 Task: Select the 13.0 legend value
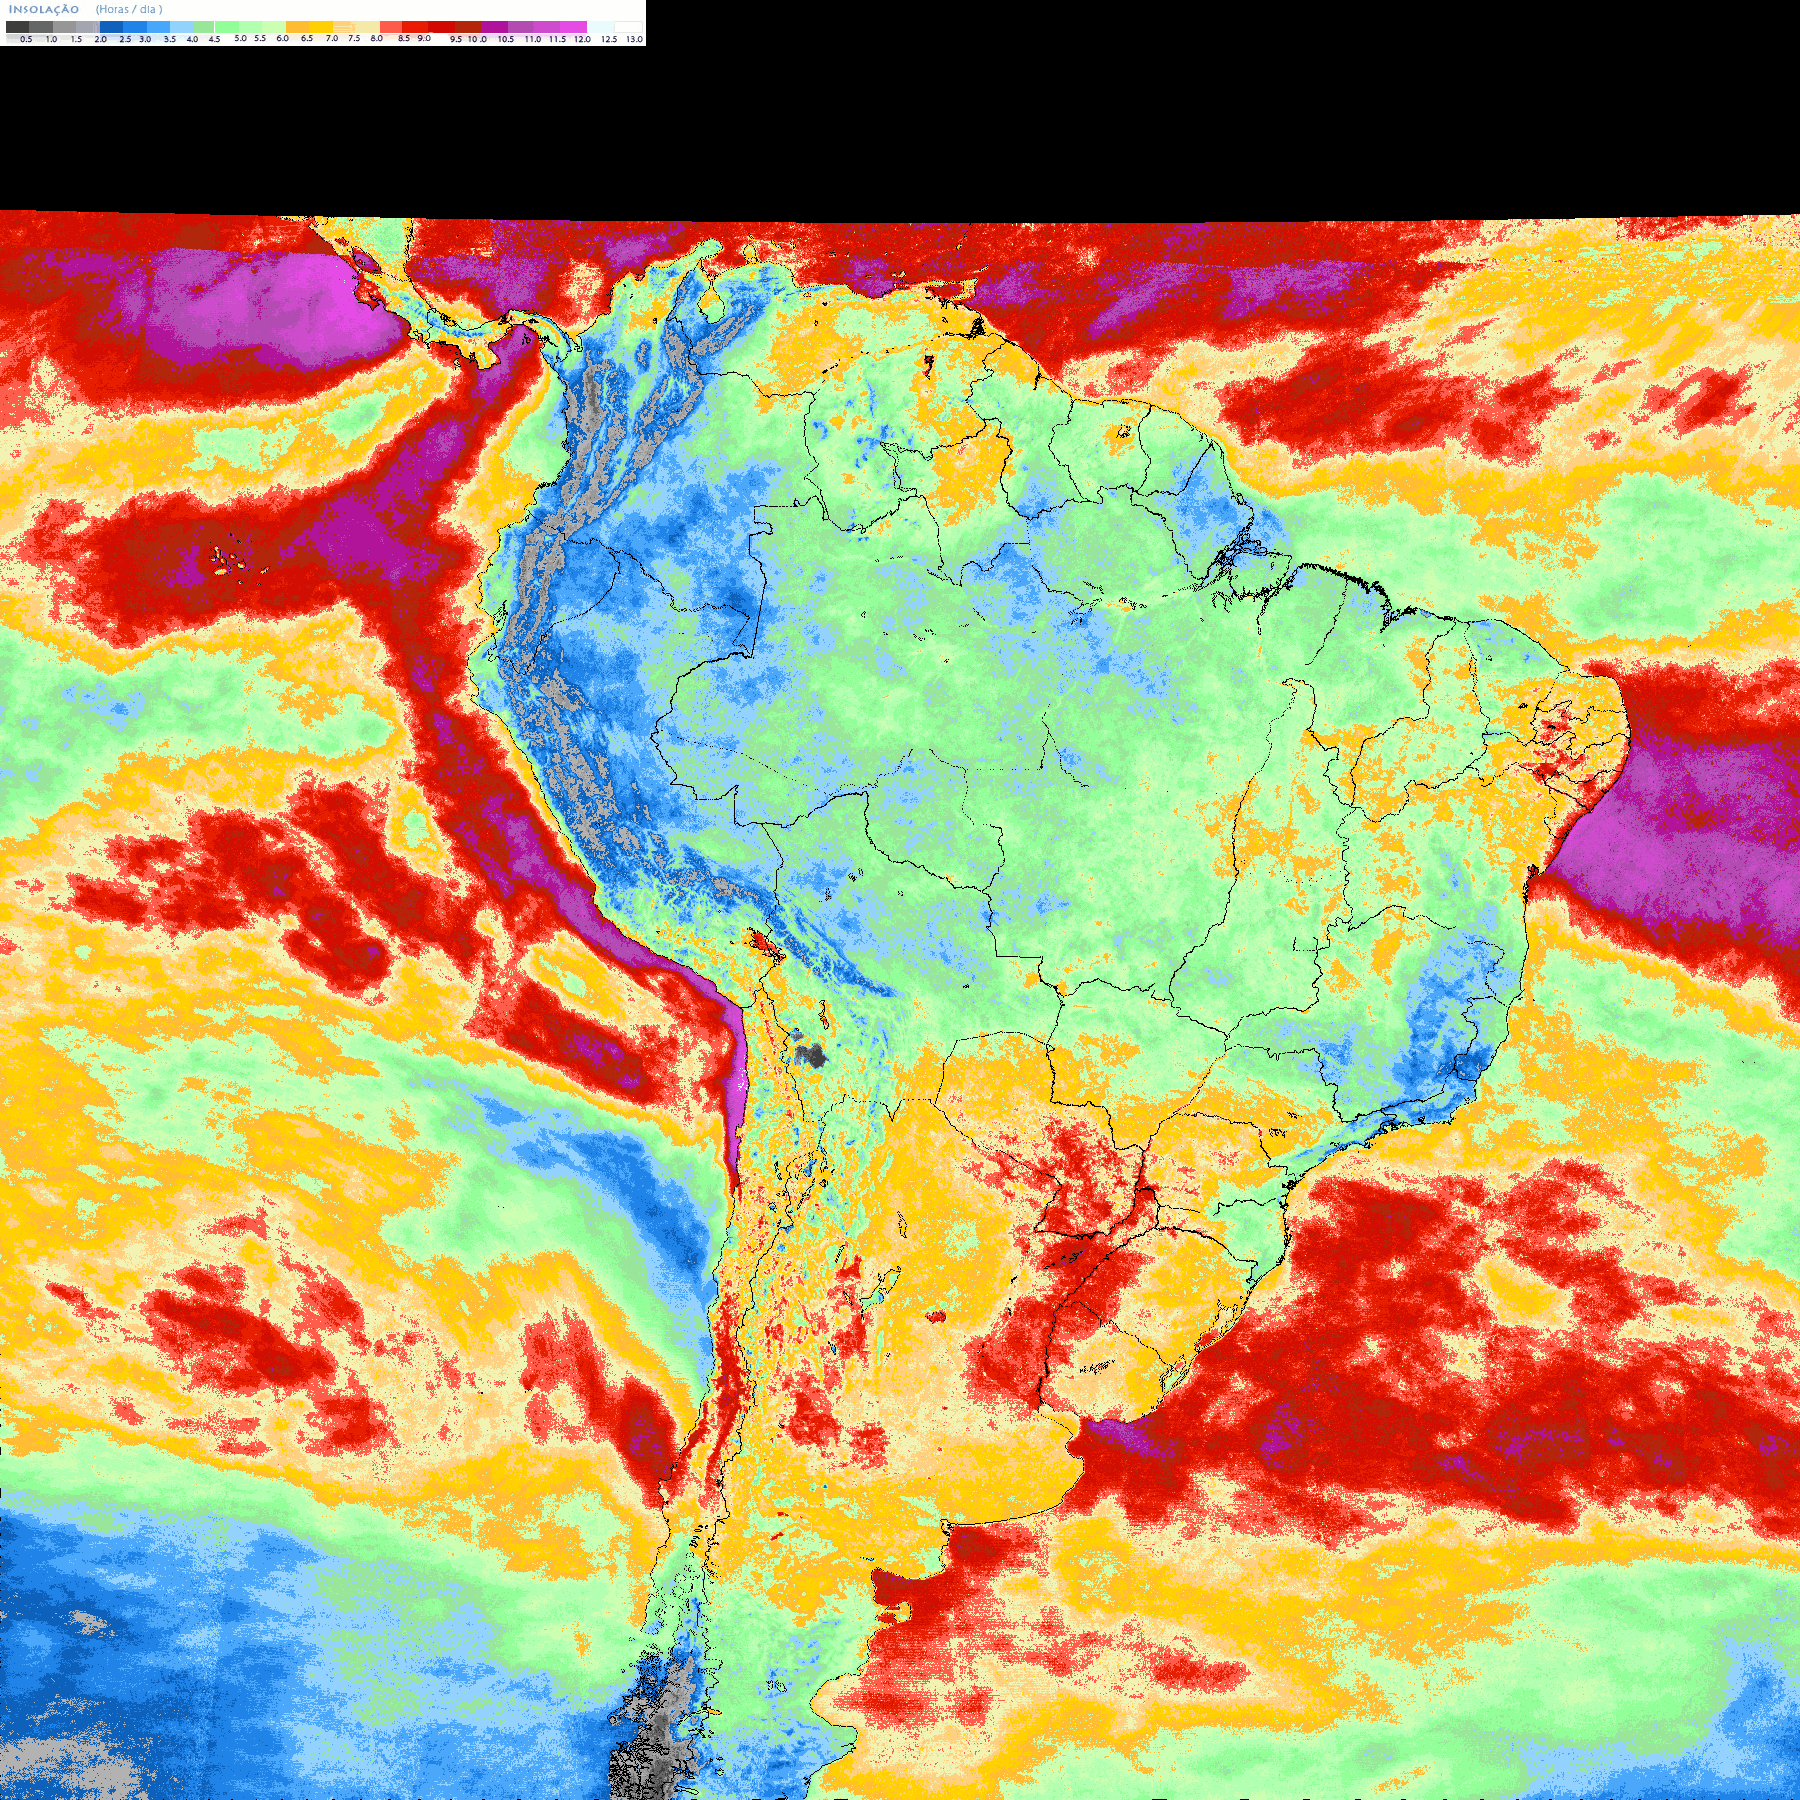(634, 39)
